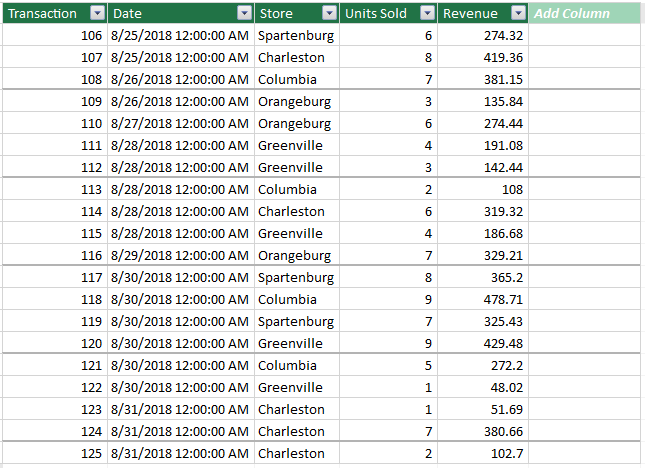Open the Revenue column filter dropdown
645x468 pixels.
coord(518,14)
